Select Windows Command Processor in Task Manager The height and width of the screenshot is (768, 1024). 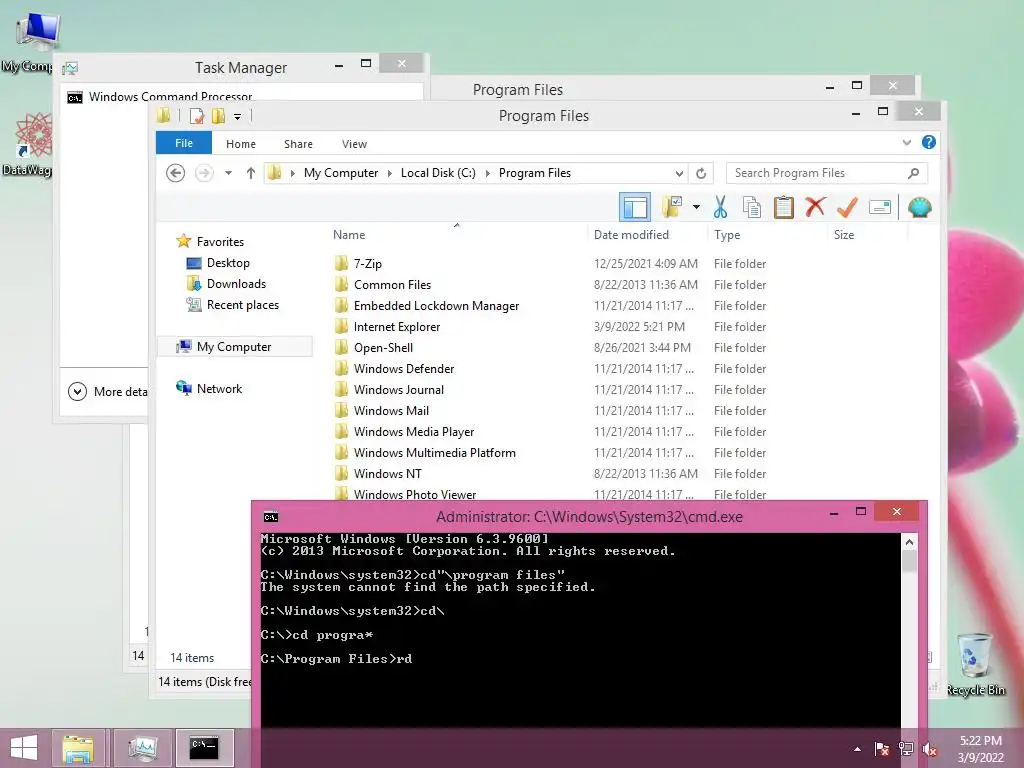170,97
